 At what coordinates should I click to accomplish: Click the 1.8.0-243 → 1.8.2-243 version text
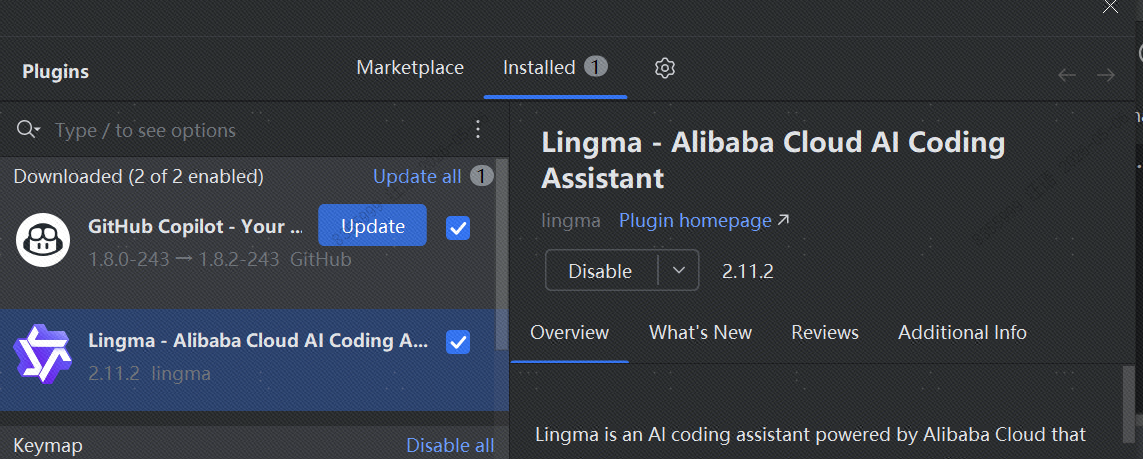[184, 259]
